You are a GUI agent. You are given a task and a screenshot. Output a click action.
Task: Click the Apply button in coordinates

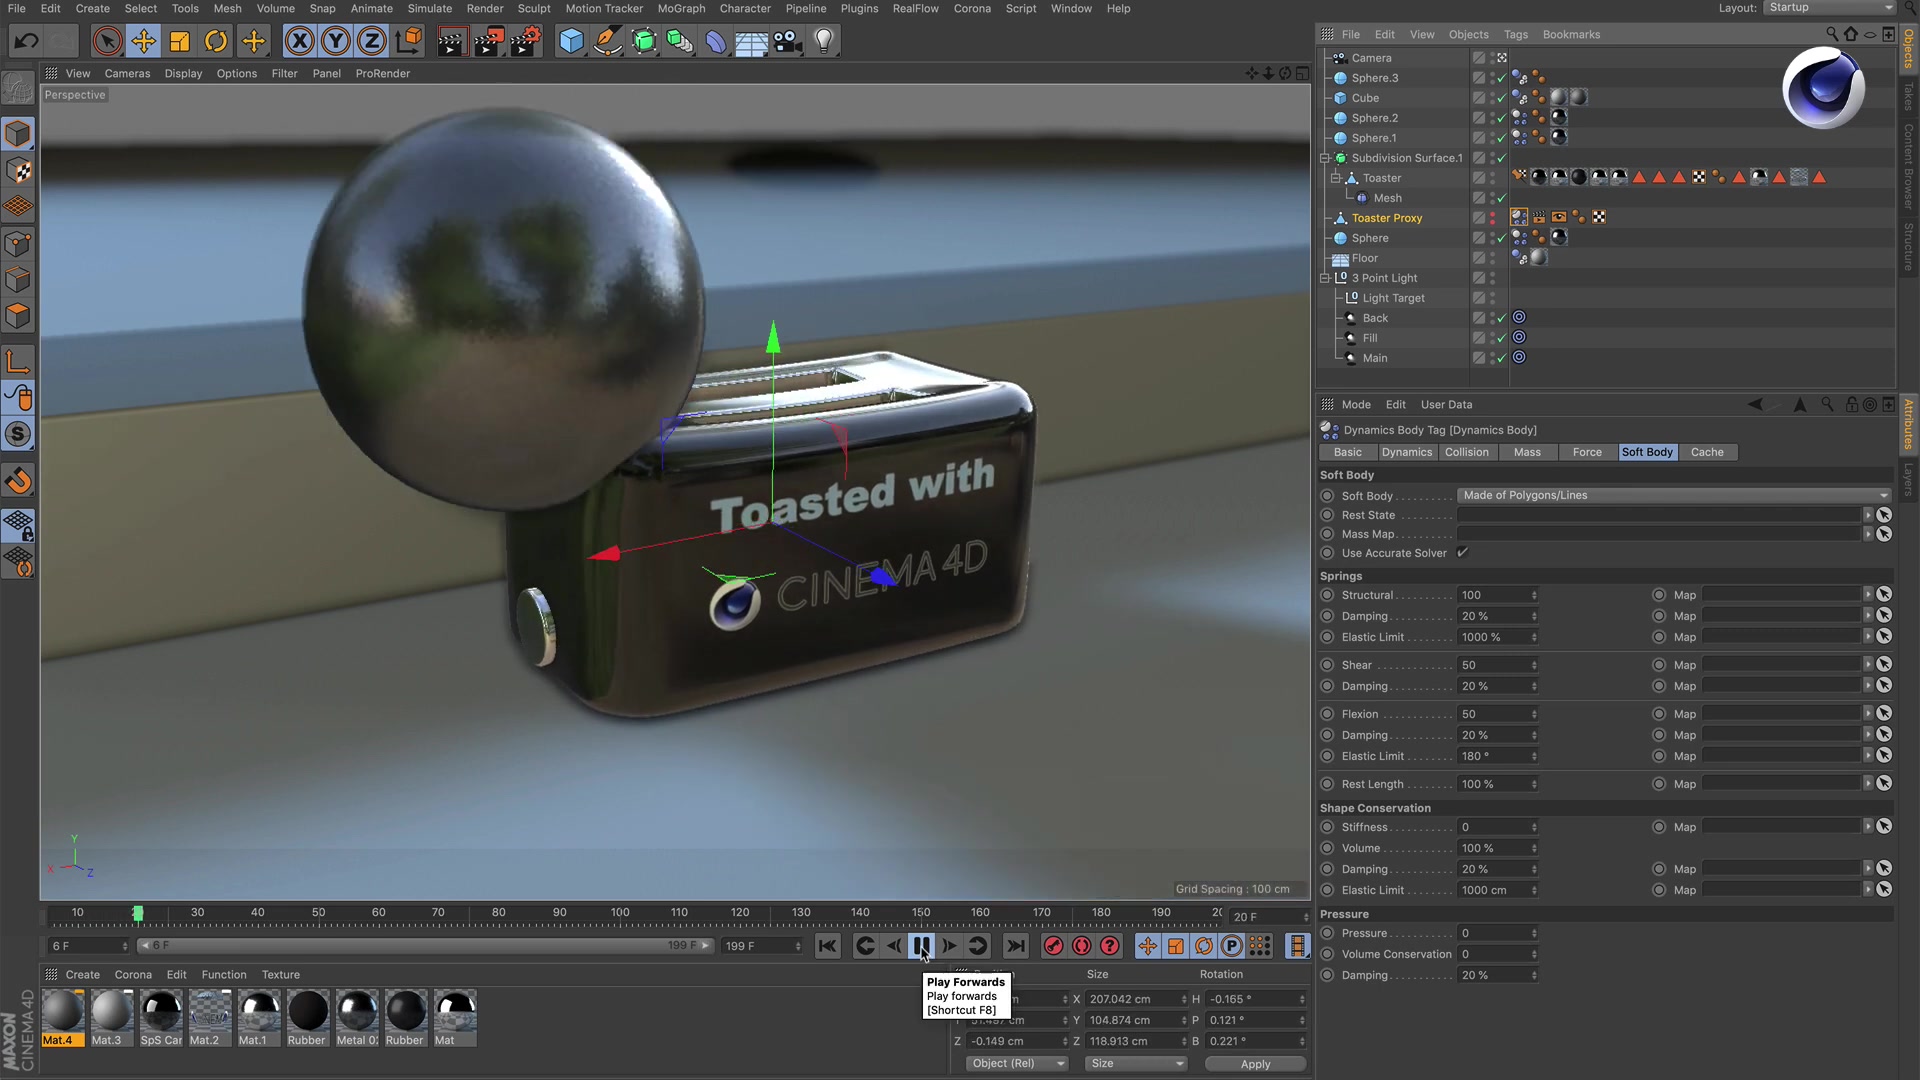pos(1255,1064)
